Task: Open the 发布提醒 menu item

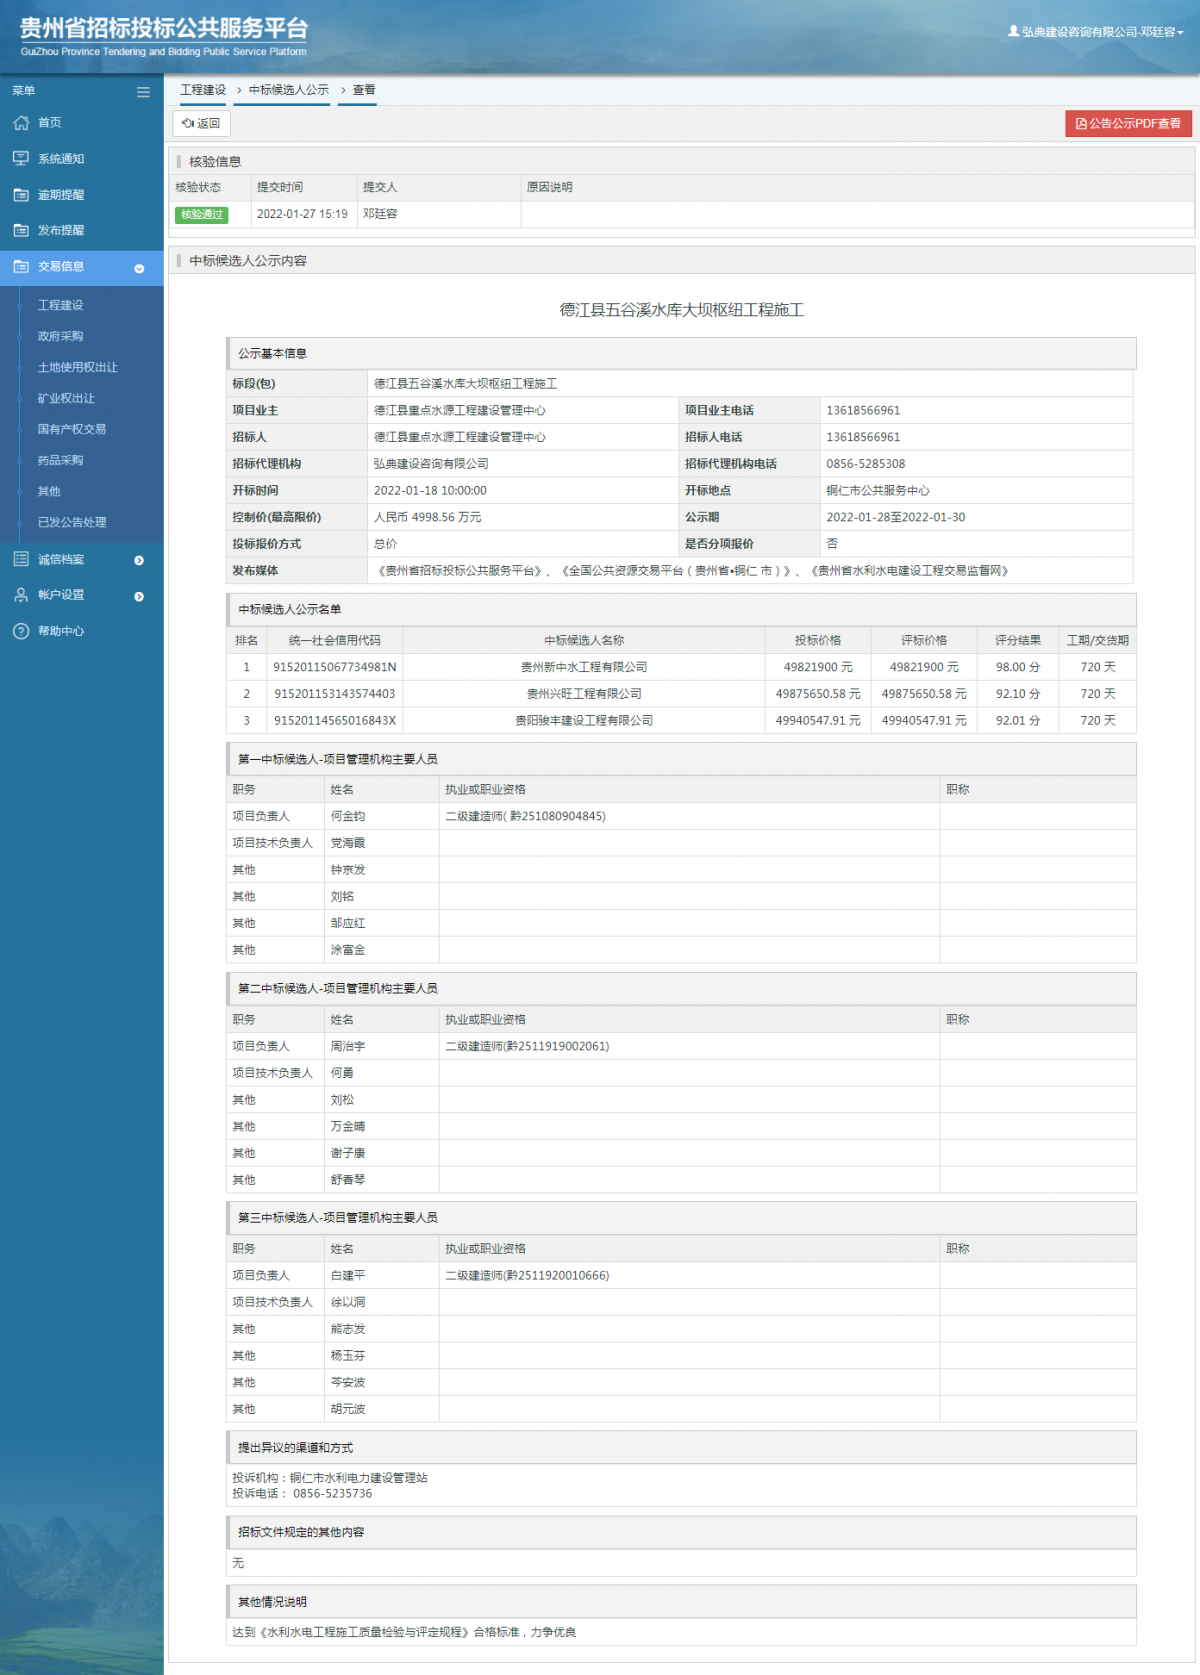Action: tap(61, 230)
